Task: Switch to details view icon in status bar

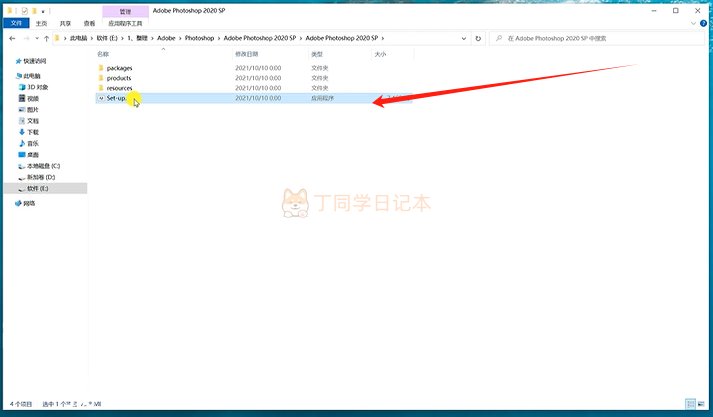Action: pos(690,404)
